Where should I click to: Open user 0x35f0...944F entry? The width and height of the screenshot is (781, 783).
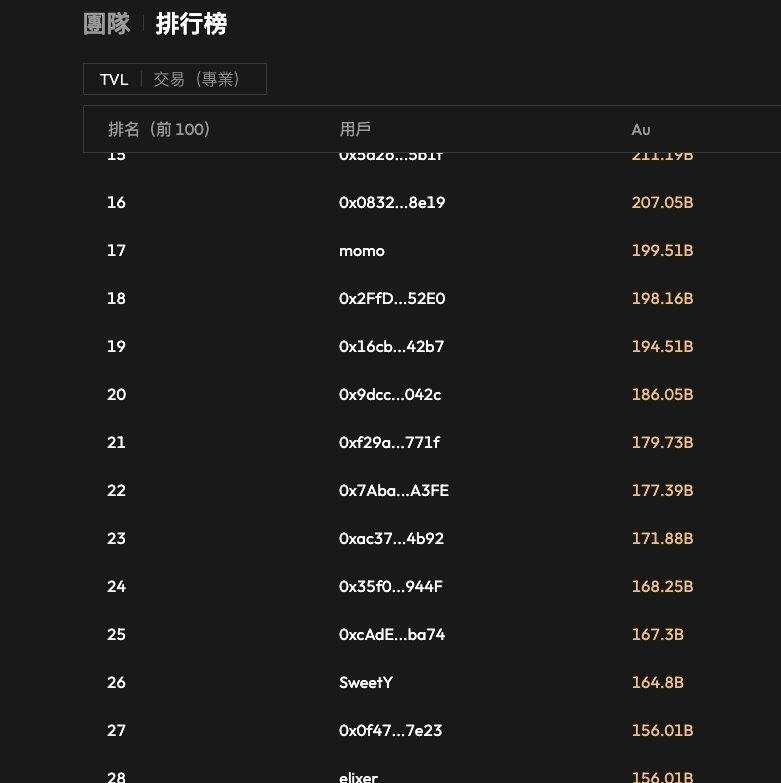391,586
